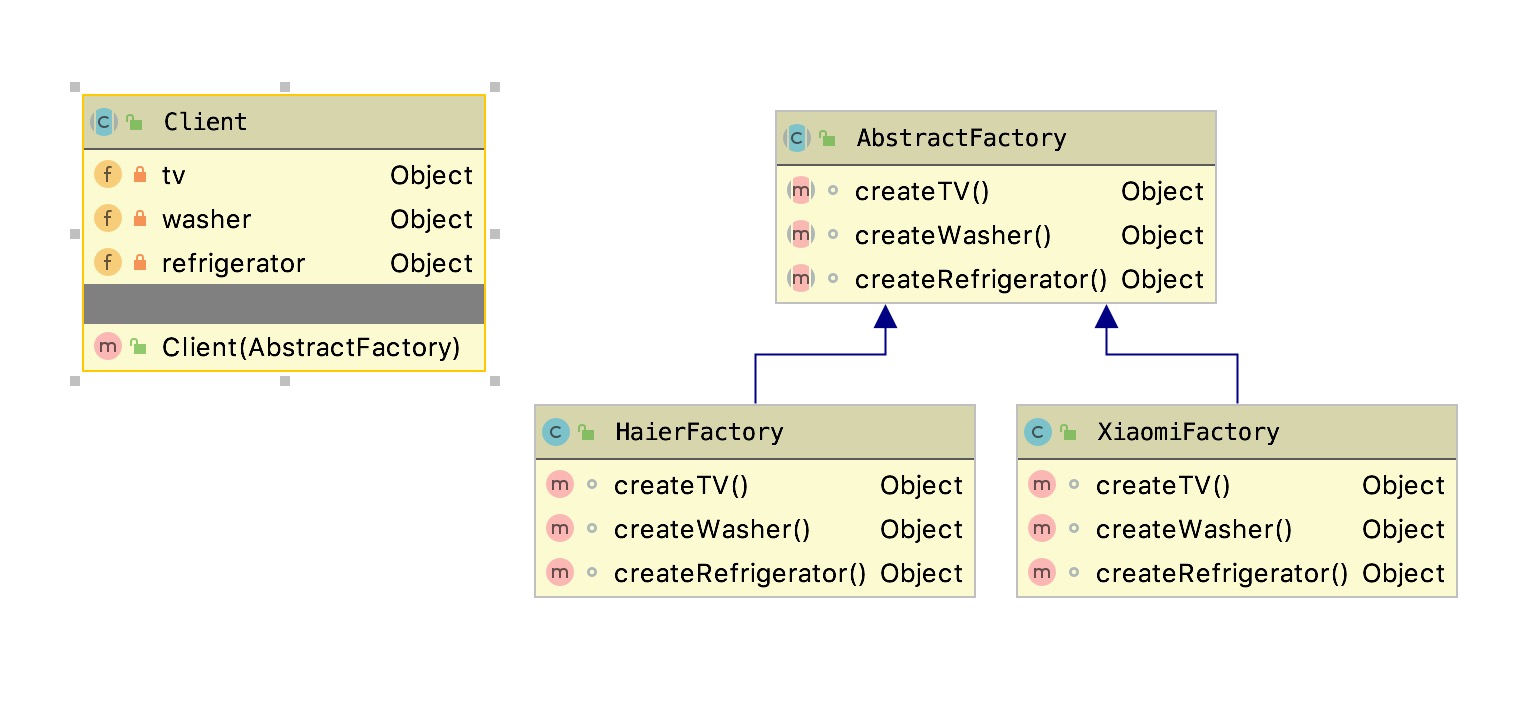Click Object return type of AbstractFactory createRefrigerator()
The height and width of the screenshot is (706, 1540).
(x=1163, y=279)
